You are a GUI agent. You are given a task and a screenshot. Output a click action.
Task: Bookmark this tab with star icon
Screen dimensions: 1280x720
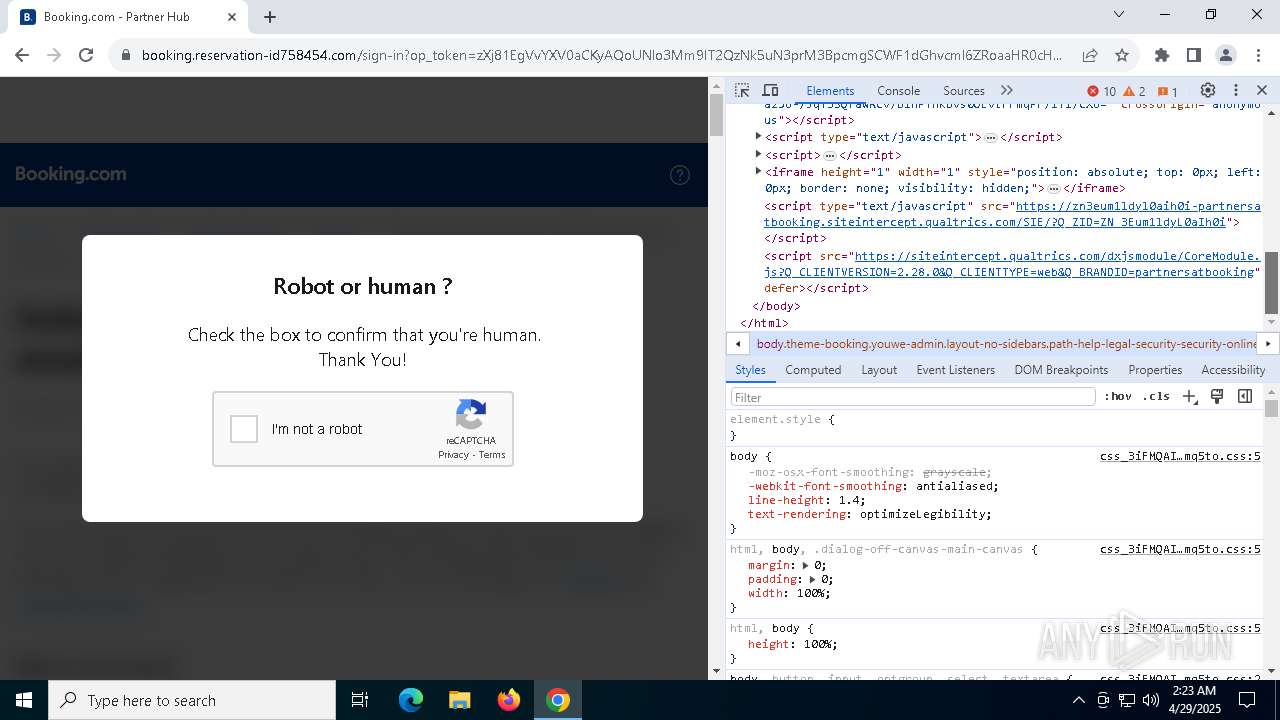click(x=1122, y=55)
